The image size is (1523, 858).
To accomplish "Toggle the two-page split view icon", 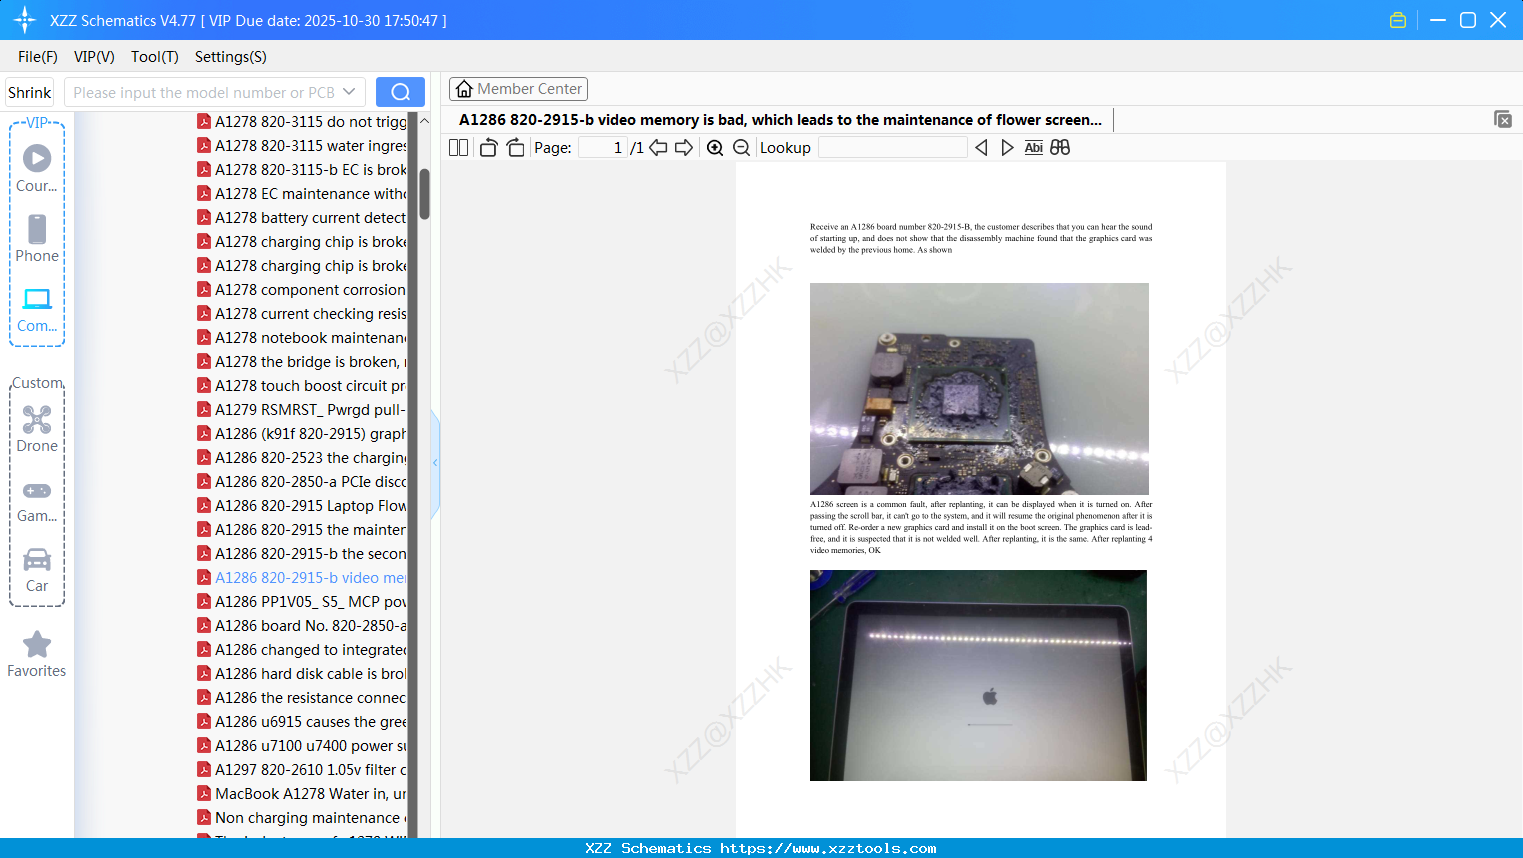I will [x=458, y=148].
